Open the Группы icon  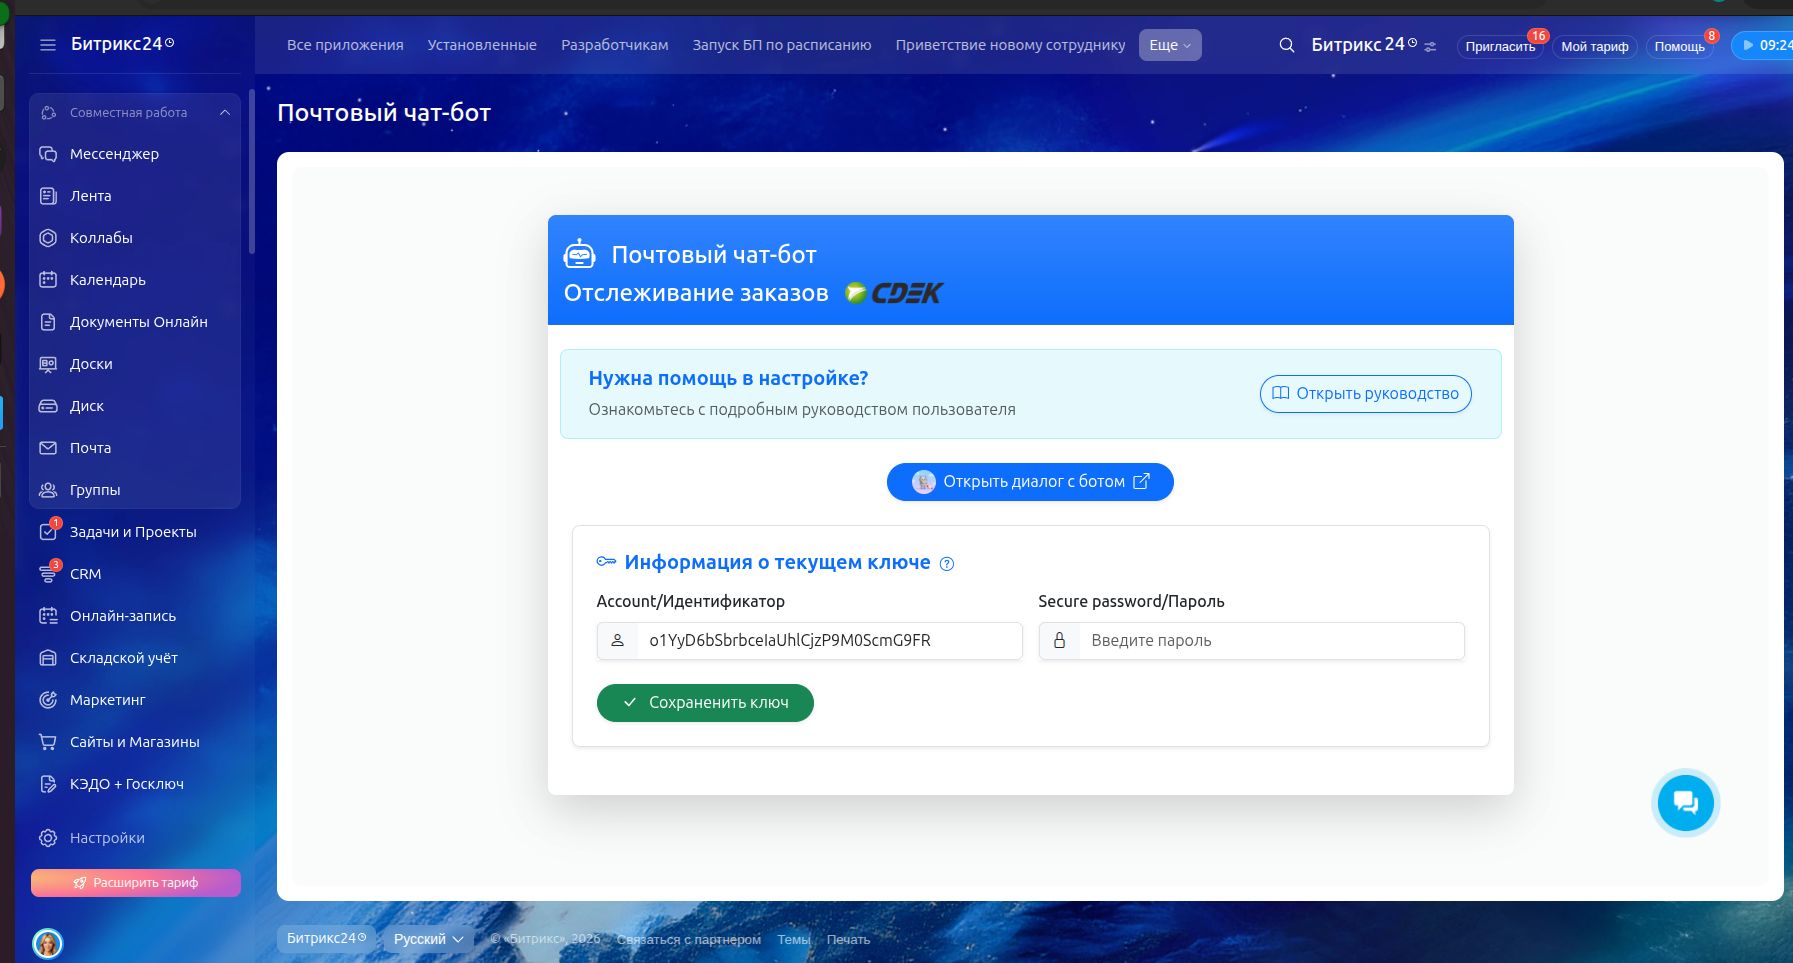click(48, 490)
